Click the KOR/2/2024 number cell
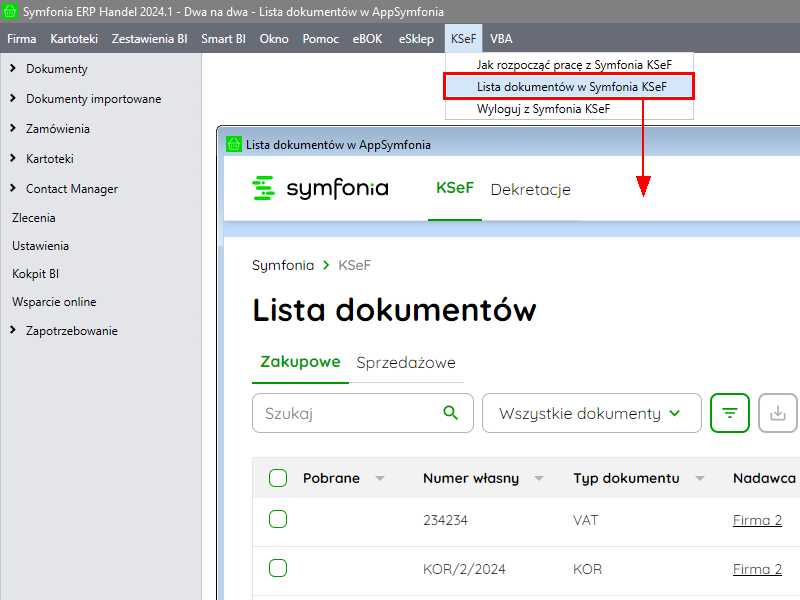The height and width of the screenshot is (600, 800). 464,569
